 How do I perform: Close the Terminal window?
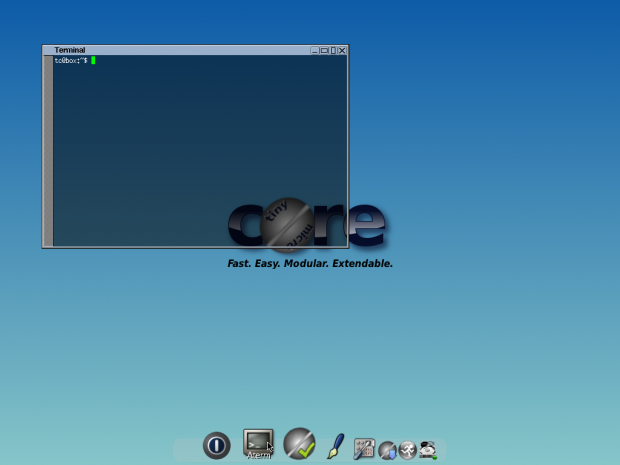pos(342,50)
